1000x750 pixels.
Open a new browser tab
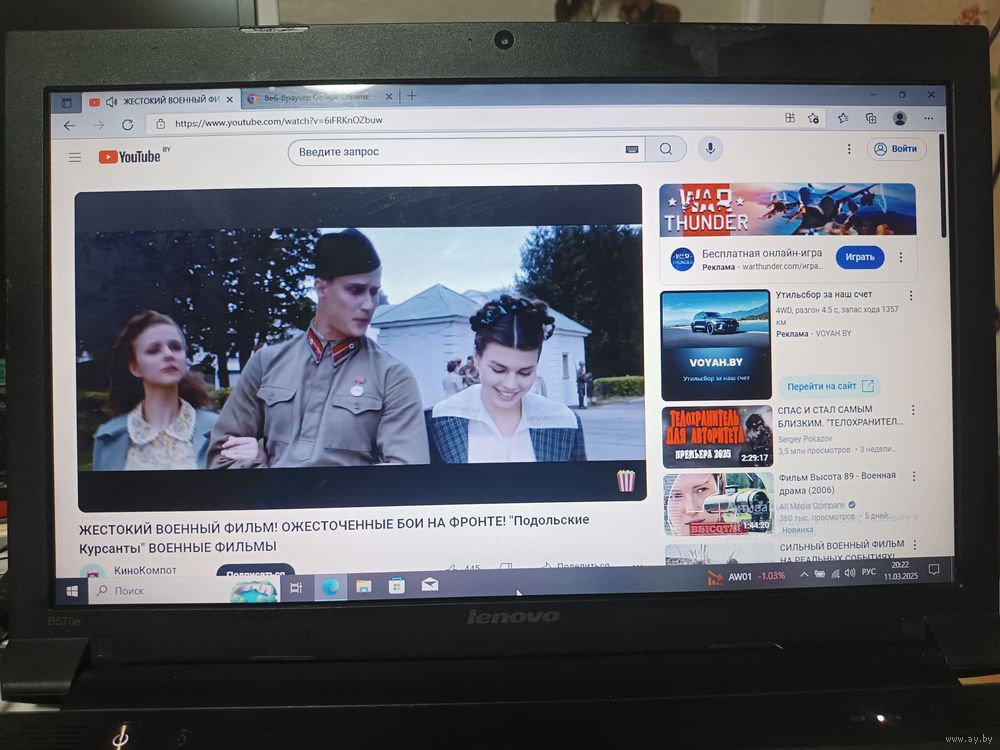click(x=412, y=96)
